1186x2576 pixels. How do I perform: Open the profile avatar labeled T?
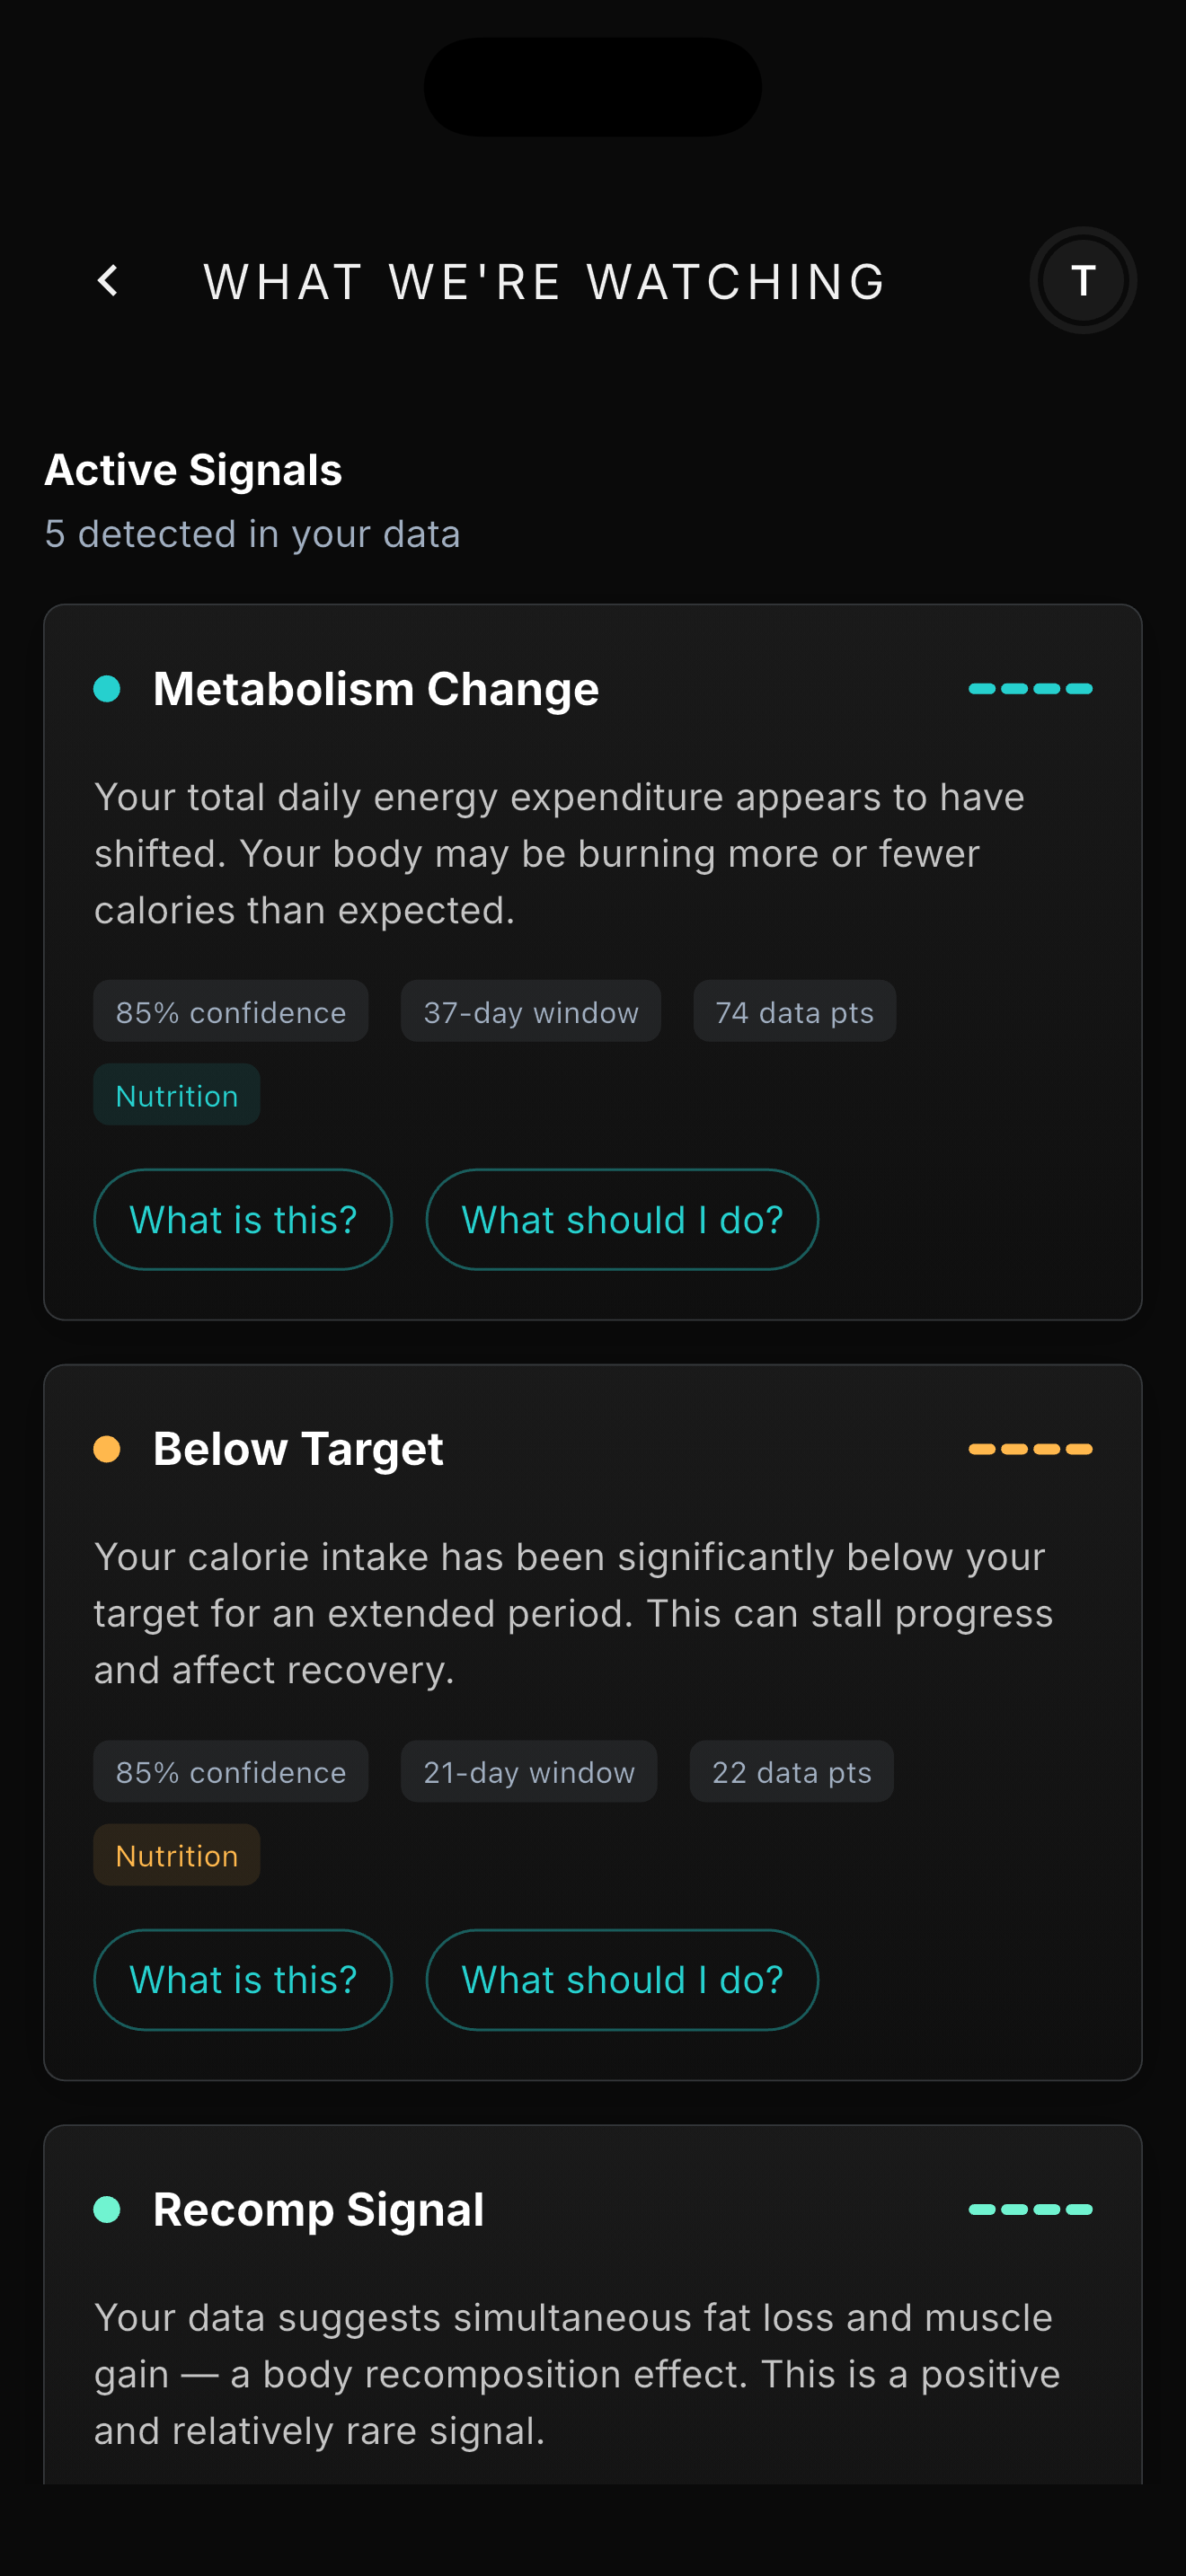pos(1082,281)
